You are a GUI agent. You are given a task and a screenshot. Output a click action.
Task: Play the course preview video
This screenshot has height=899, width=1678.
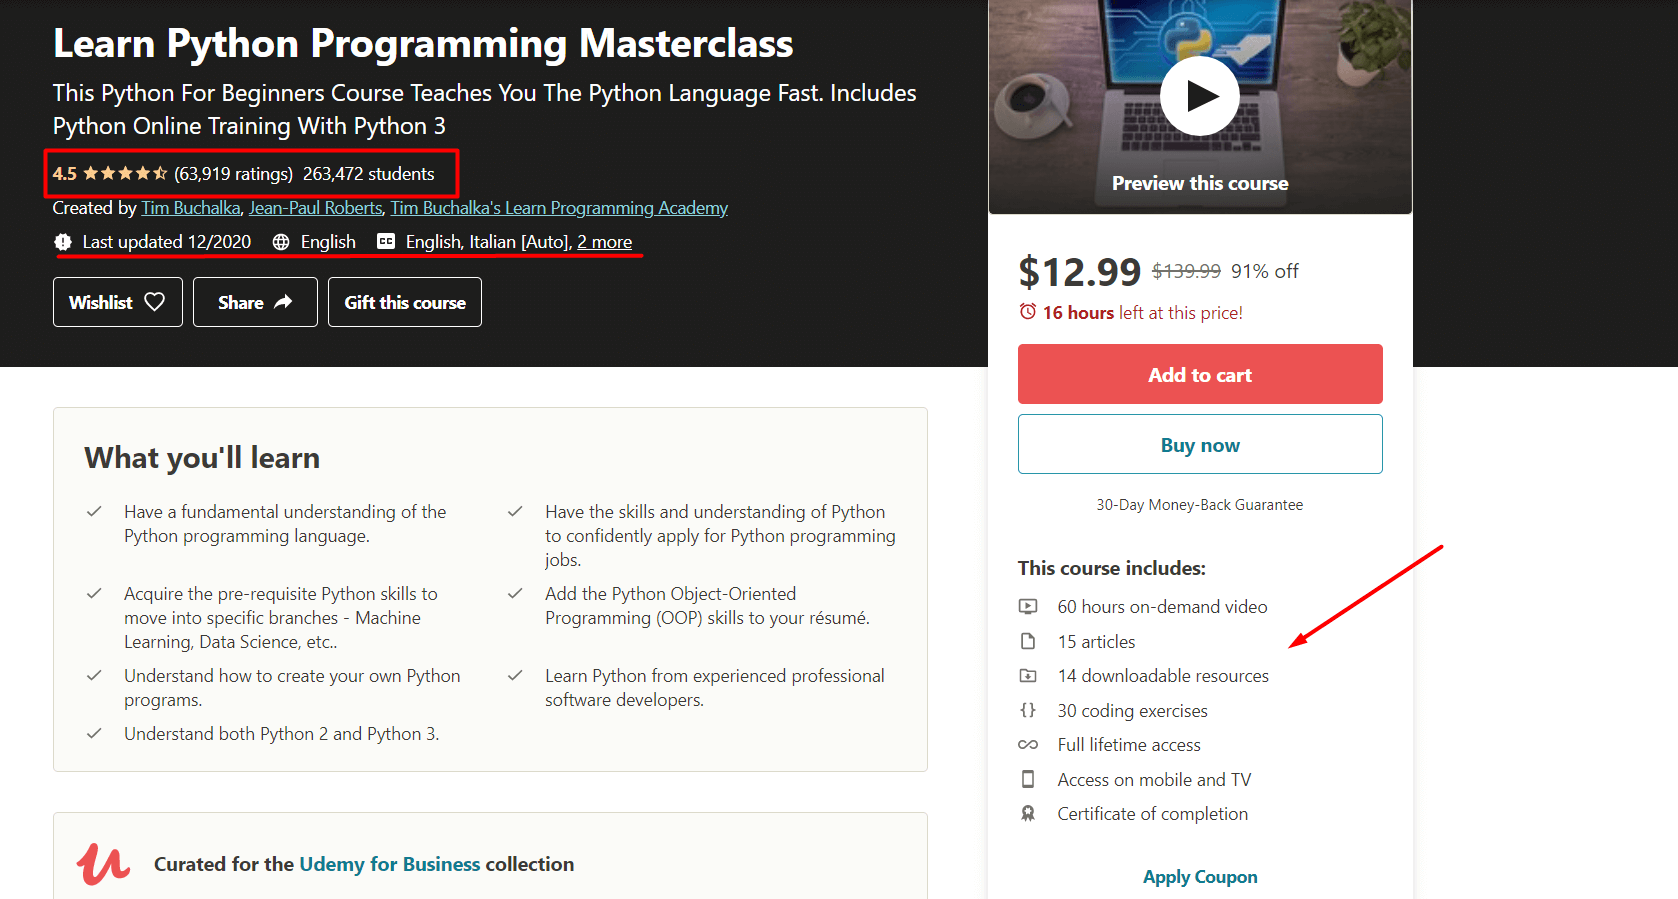click(1199, 96)
